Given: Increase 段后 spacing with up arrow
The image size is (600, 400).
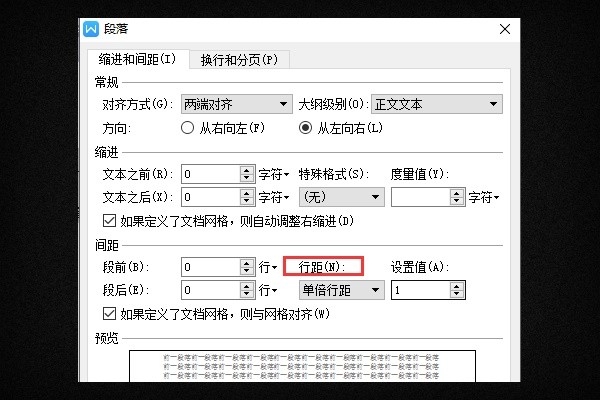Looking at the screenshot, I should (247, 286).
